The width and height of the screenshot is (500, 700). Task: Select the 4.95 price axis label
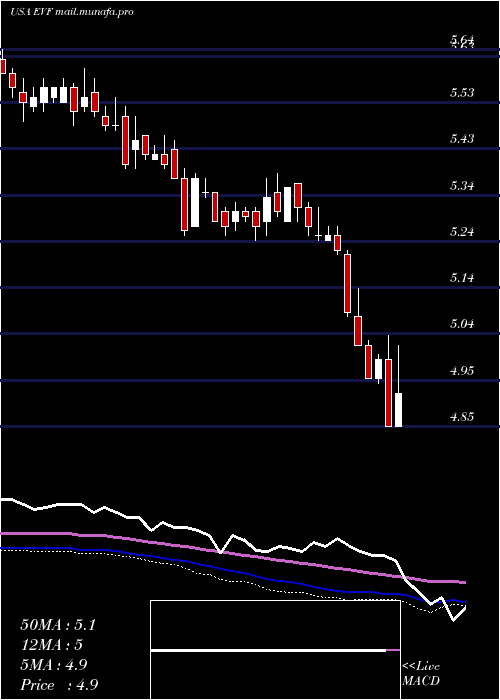[x=462, y=371]
